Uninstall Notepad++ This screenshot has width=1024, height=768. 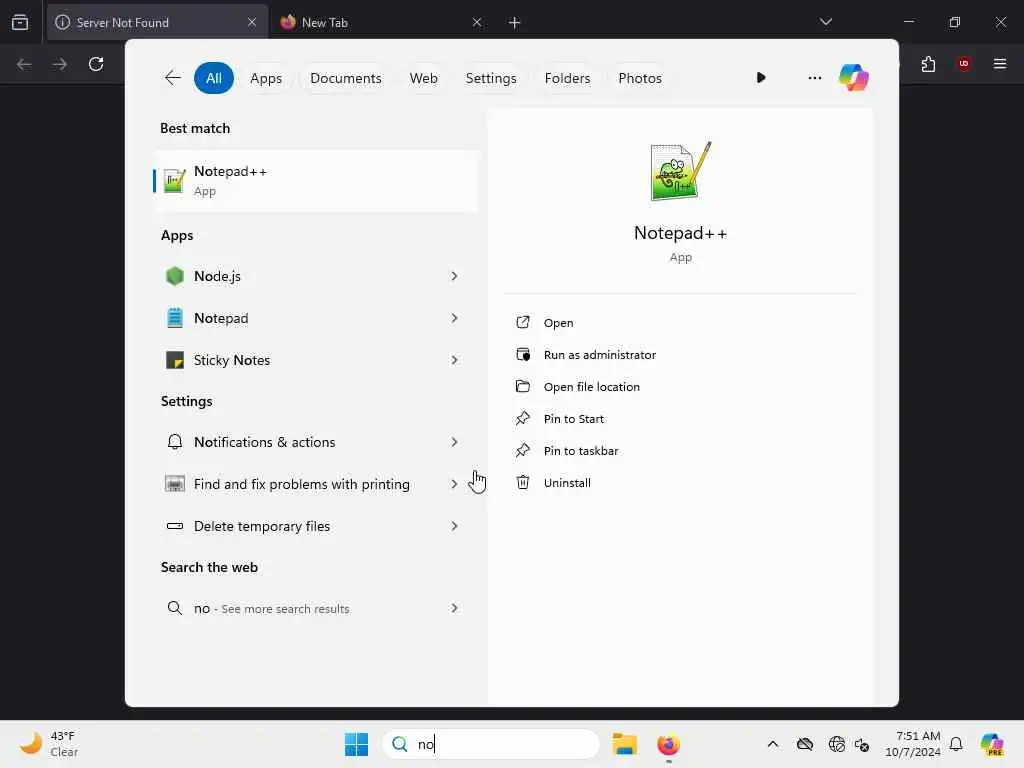(567, 483)
